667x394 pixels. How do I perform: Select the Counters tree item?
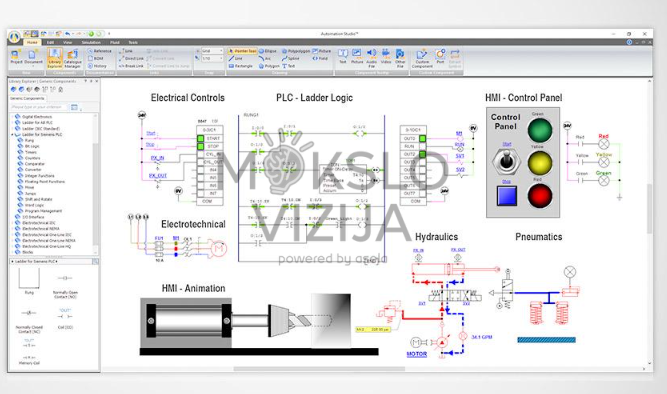coord(32,158)
